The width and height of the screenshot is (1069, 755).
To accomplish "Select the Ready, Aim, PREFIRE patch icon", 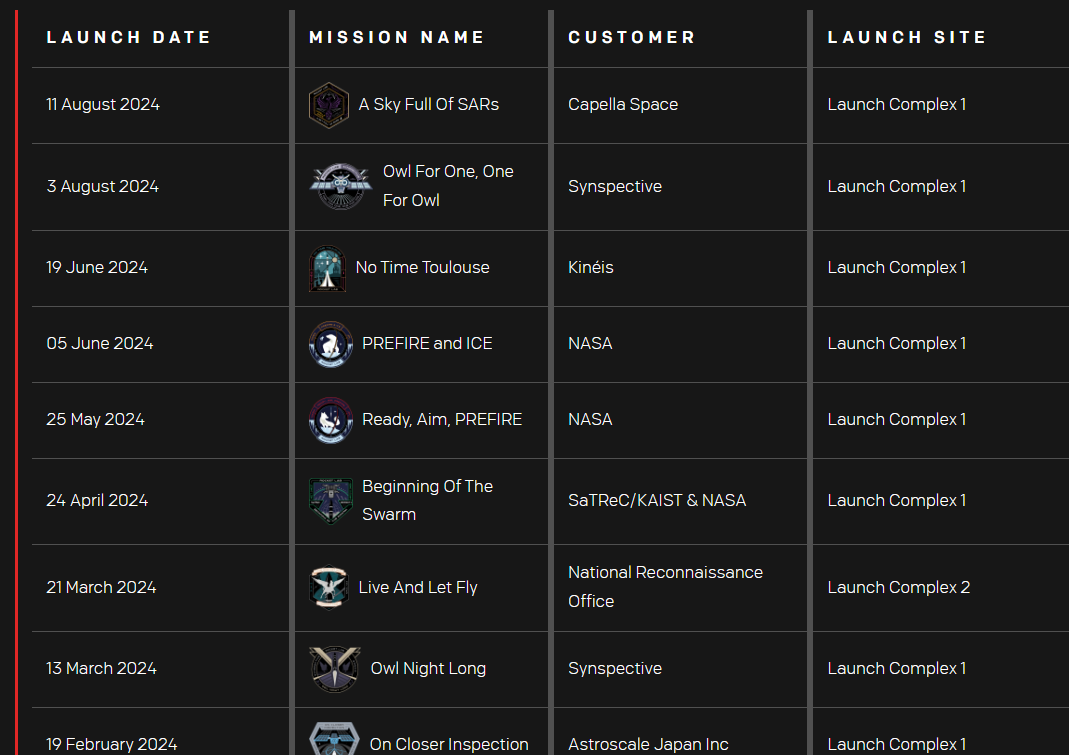I will 331,420.
